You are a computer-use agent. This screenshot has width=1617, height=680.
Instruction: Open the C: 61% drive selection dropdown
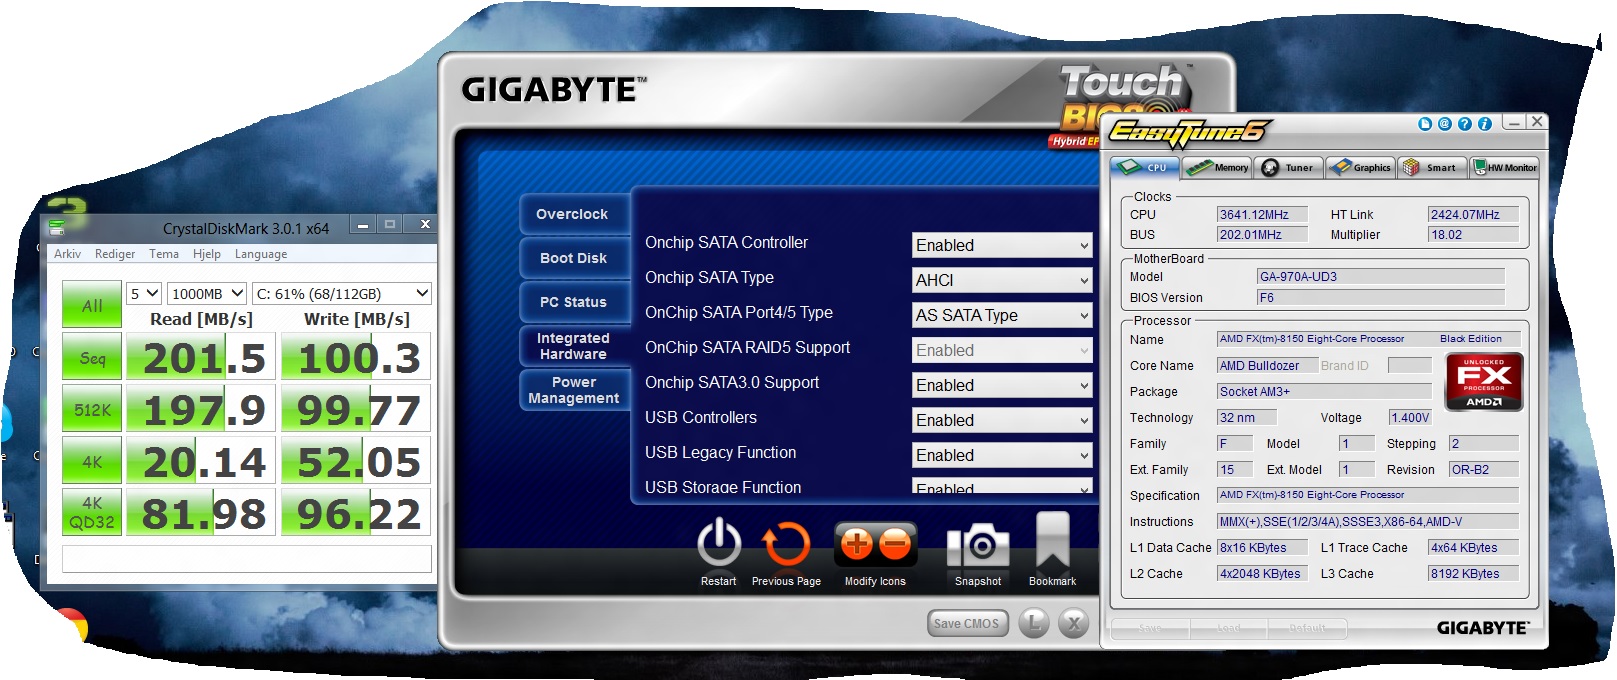342,293
